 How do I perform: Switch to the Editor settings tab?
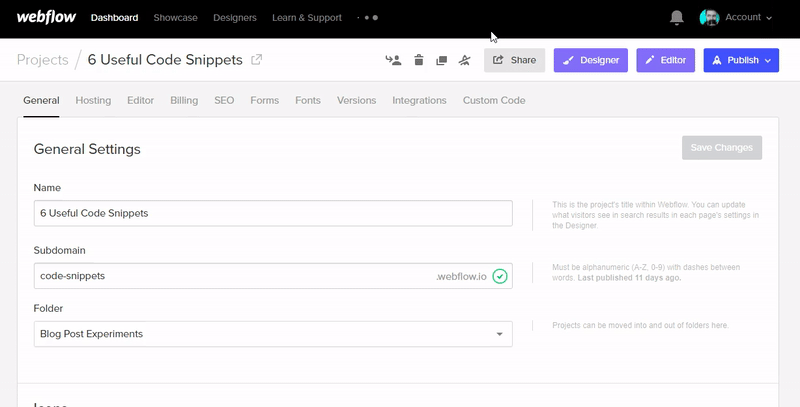(x=140, y=100)
